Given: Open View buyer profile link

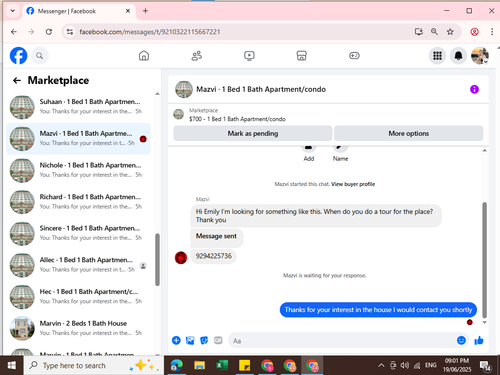Looking at the screenshot, I should tap(353, 184).
